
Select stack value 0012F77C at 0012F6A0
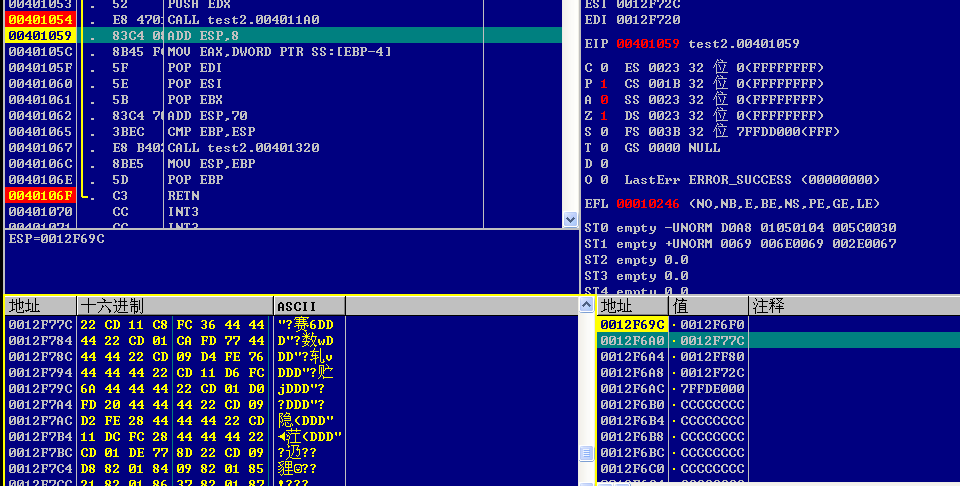[x=712, y=340]
